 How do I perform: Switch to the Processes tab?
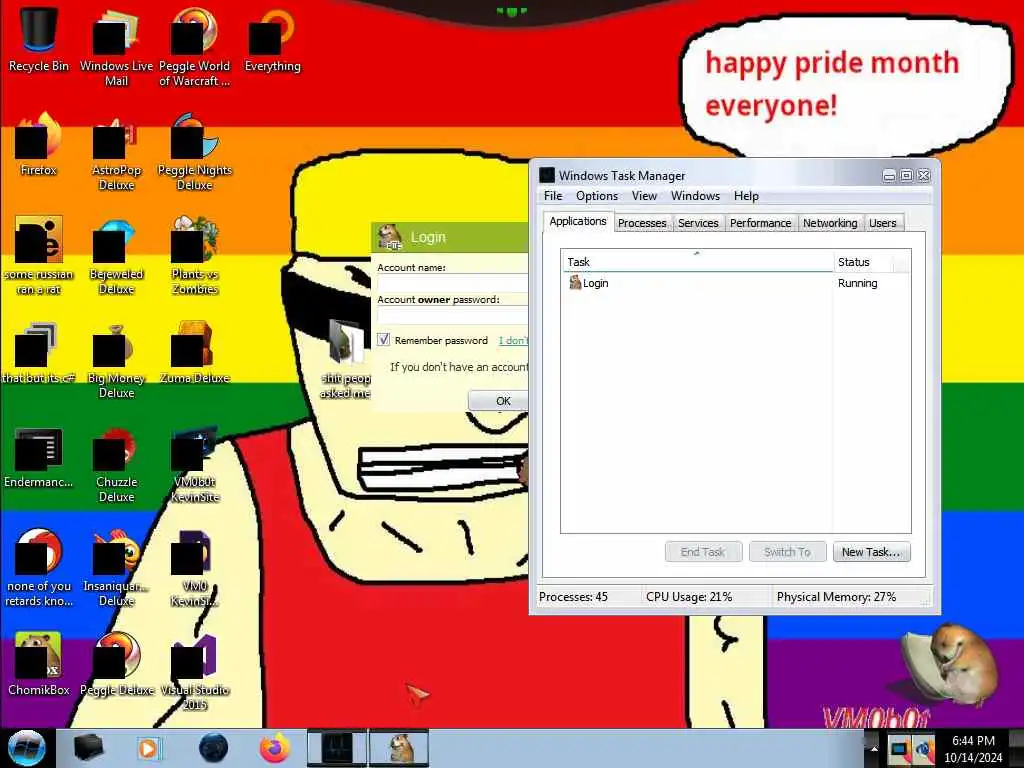(x=642, y=223)
